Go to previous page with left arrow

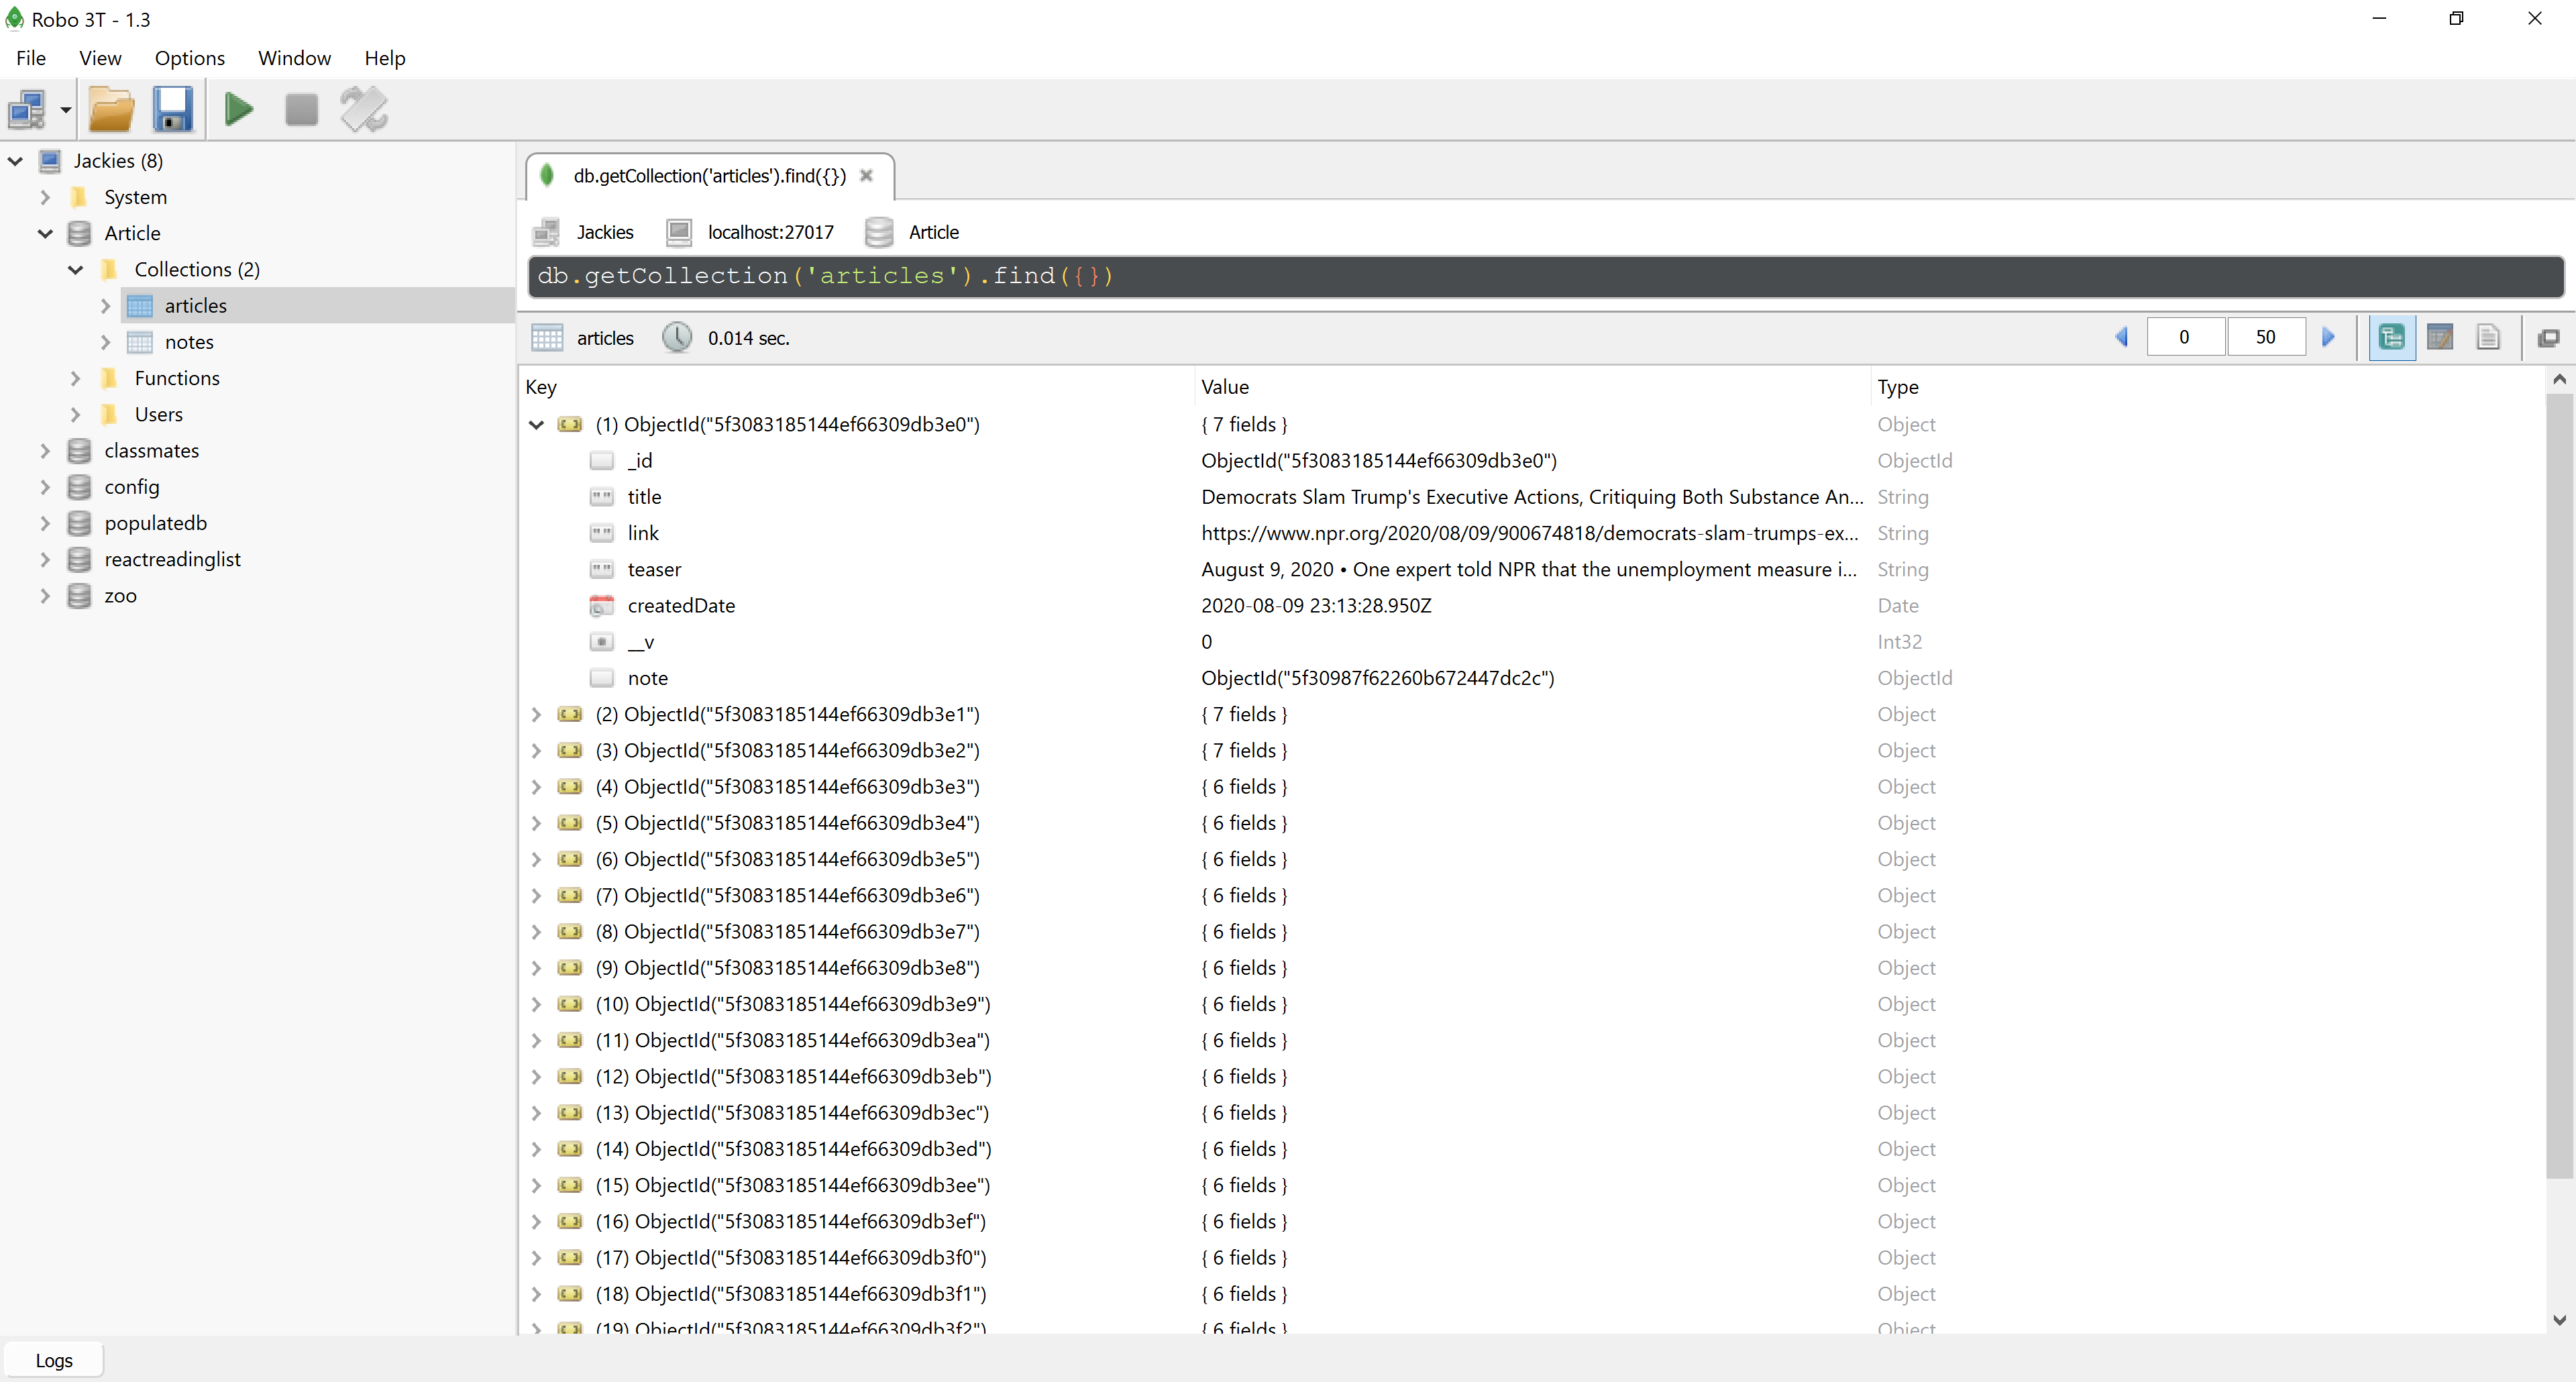[x=2122, y=338]
